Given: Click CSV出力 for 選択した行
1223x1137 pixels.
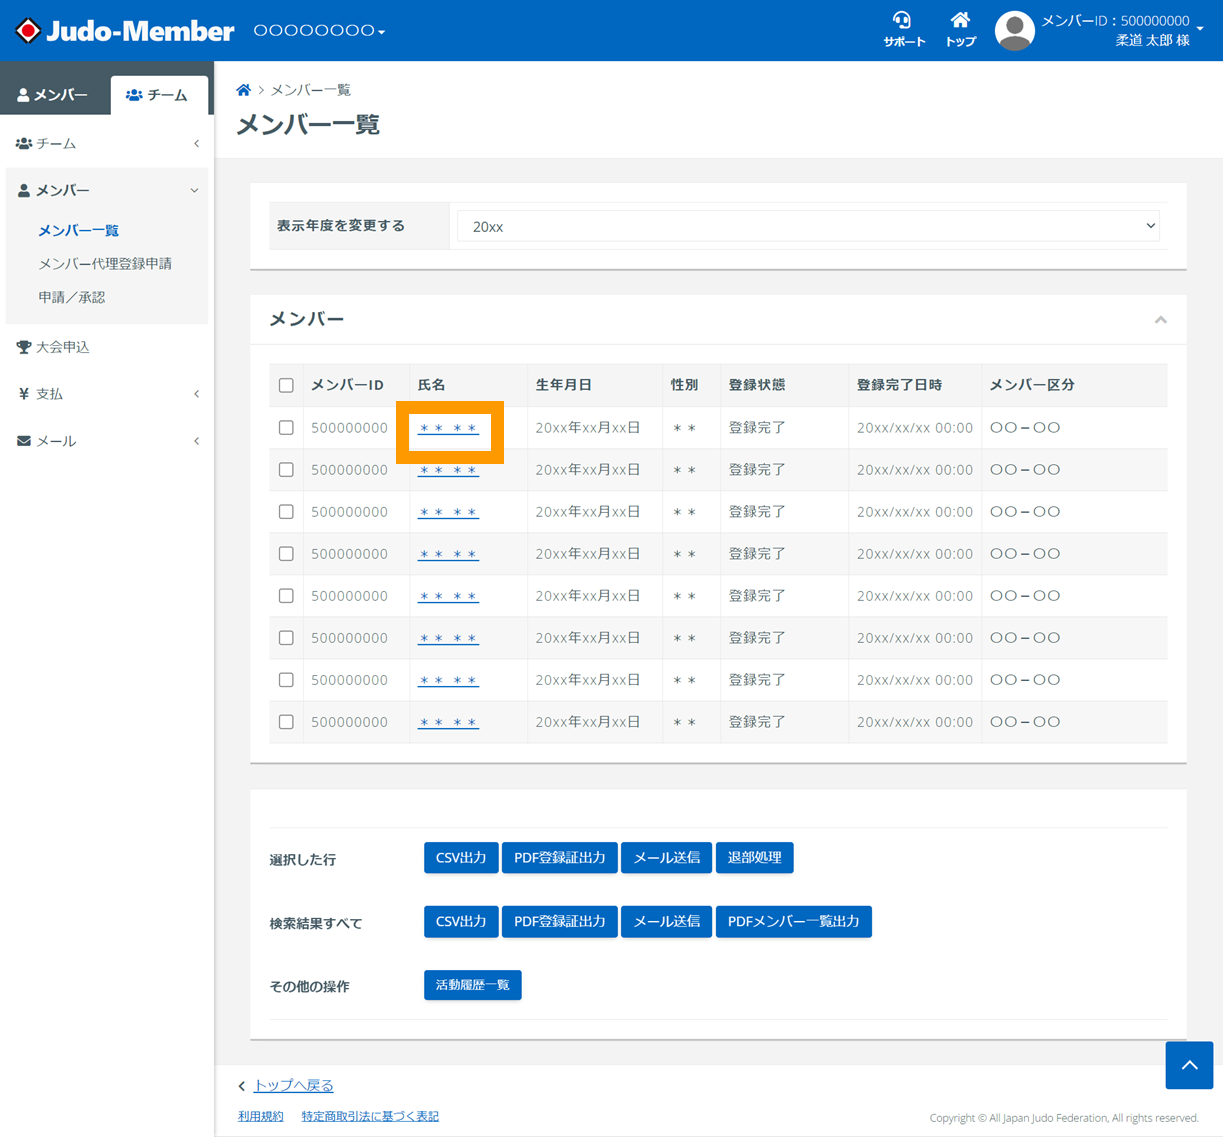Looking at the screenshot, I should 461,858.
